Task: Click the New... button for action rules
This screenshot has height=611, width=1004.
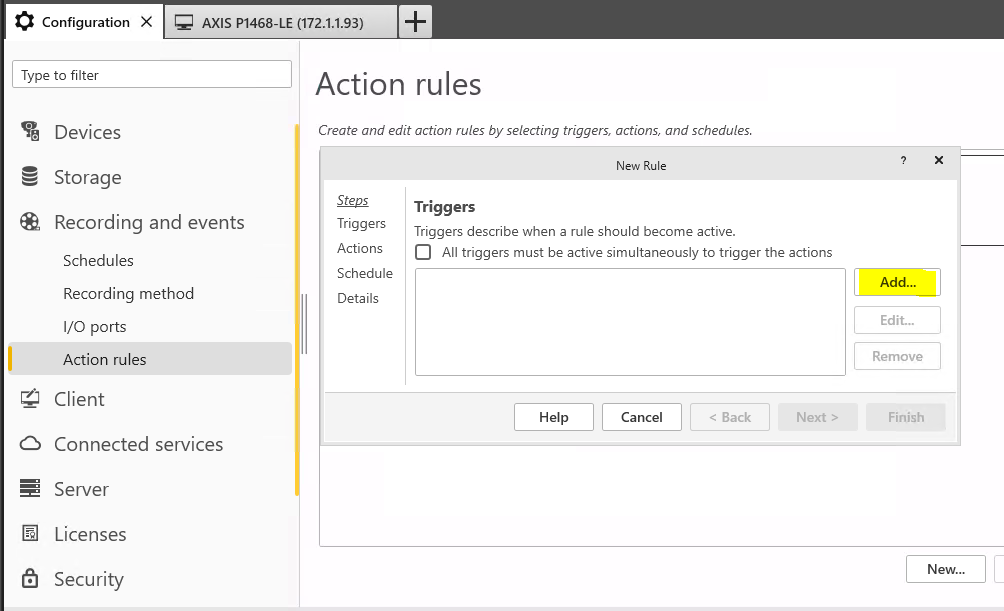Action: pyautogui.click(x=946, y=569)
